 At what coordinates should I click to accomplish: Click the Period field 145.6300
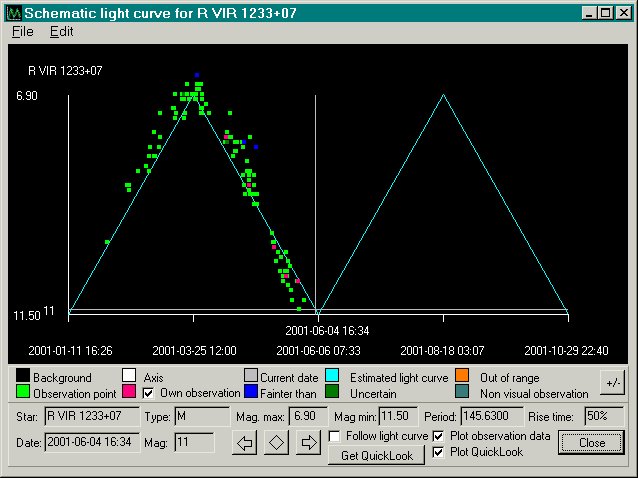tap(492, 416)
